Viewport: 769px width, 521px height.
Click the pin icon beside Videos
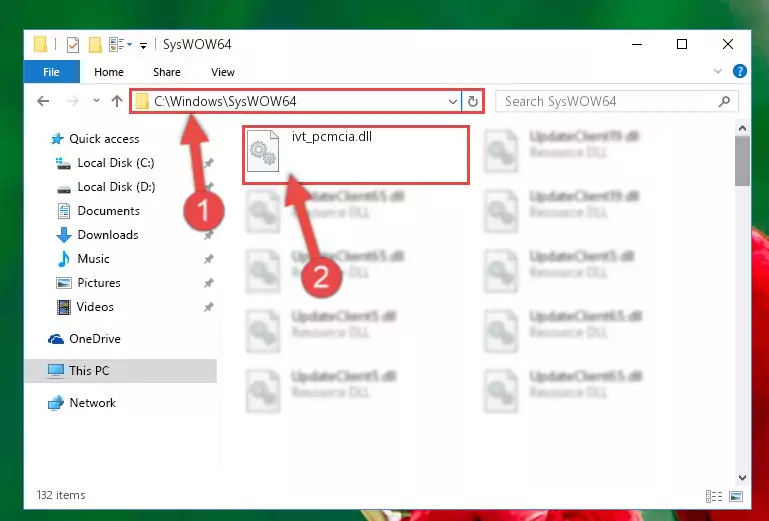pos(208,307)
